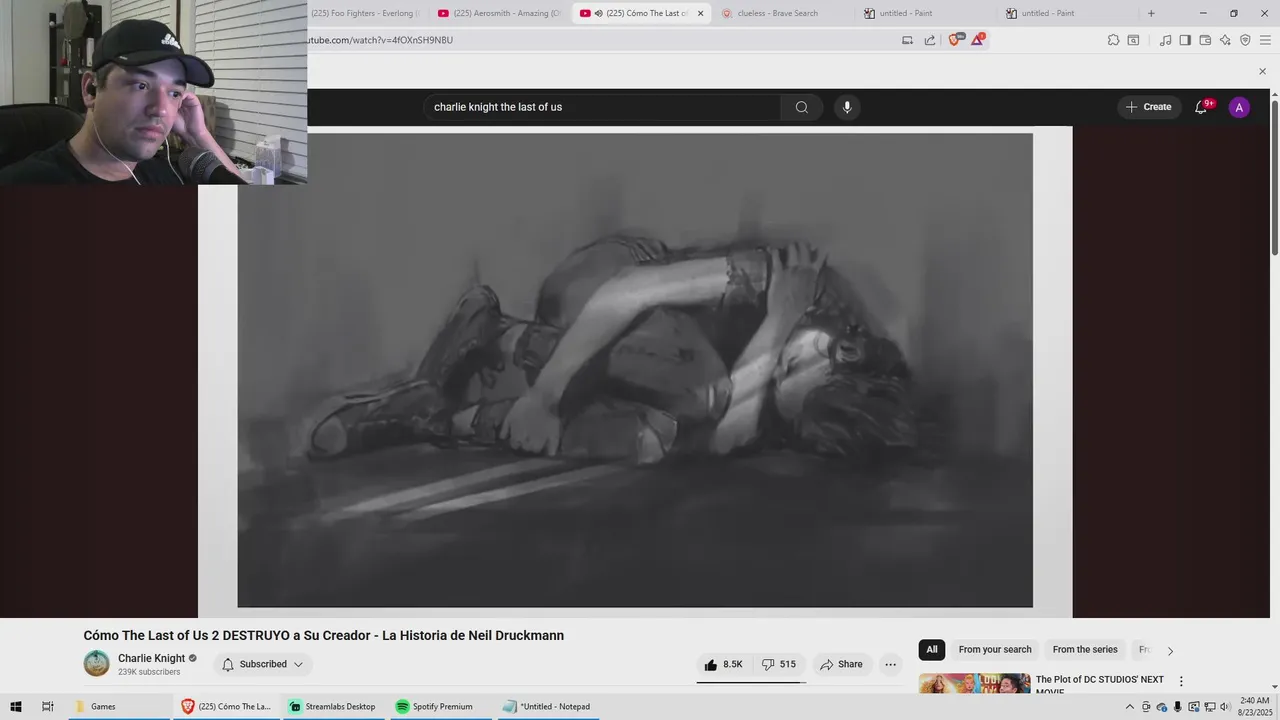The width and height of the screenshot is (1280, 720).
Task: Click the paused video frame
Action: 635,370
